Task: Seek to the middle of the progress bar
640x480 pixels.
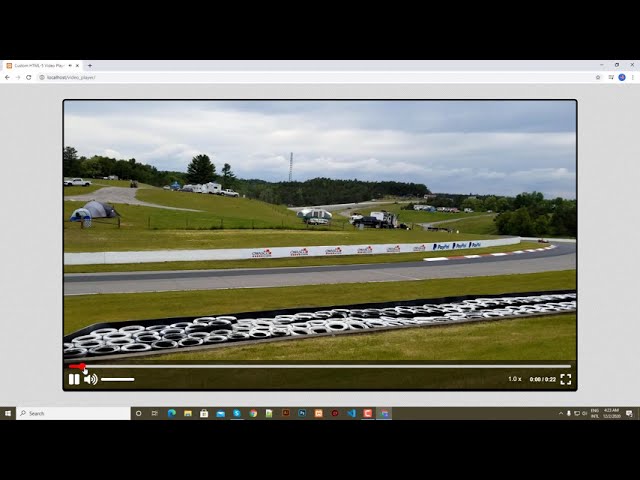Action: (320, 366)
